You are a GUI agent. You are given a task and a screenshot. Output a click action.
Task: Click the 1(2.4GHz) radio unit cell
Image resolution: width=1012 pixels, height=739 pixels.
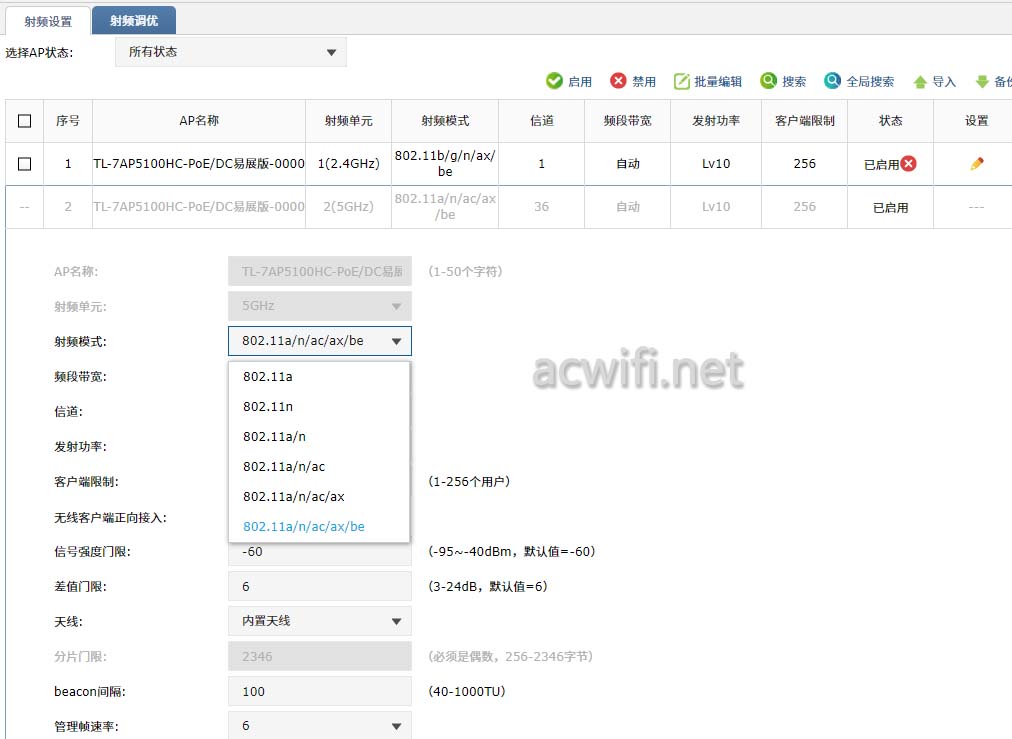[x=349, y=164]
